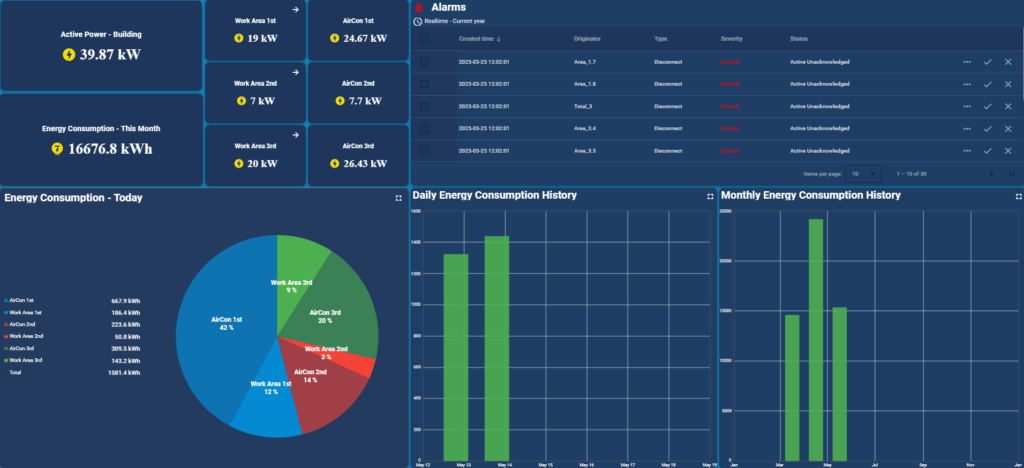1024x468 pixels.
Task: Check the Area_3.4 alarm row checkbox
Action: (425, 128)
